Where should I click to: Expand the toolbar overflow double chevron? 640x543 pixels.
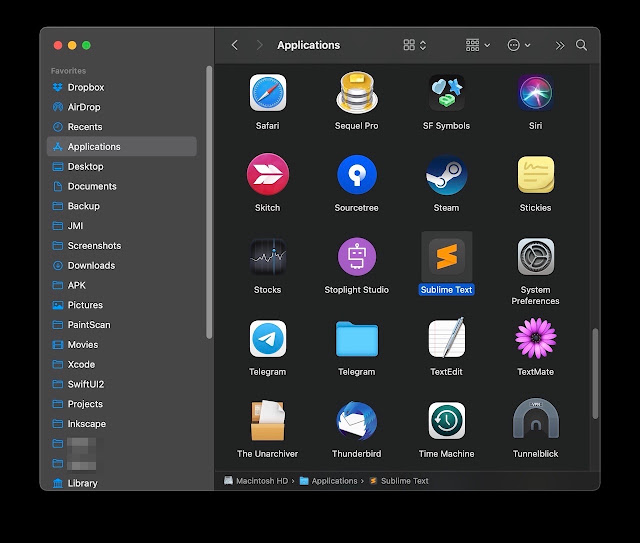coord(560,45)
